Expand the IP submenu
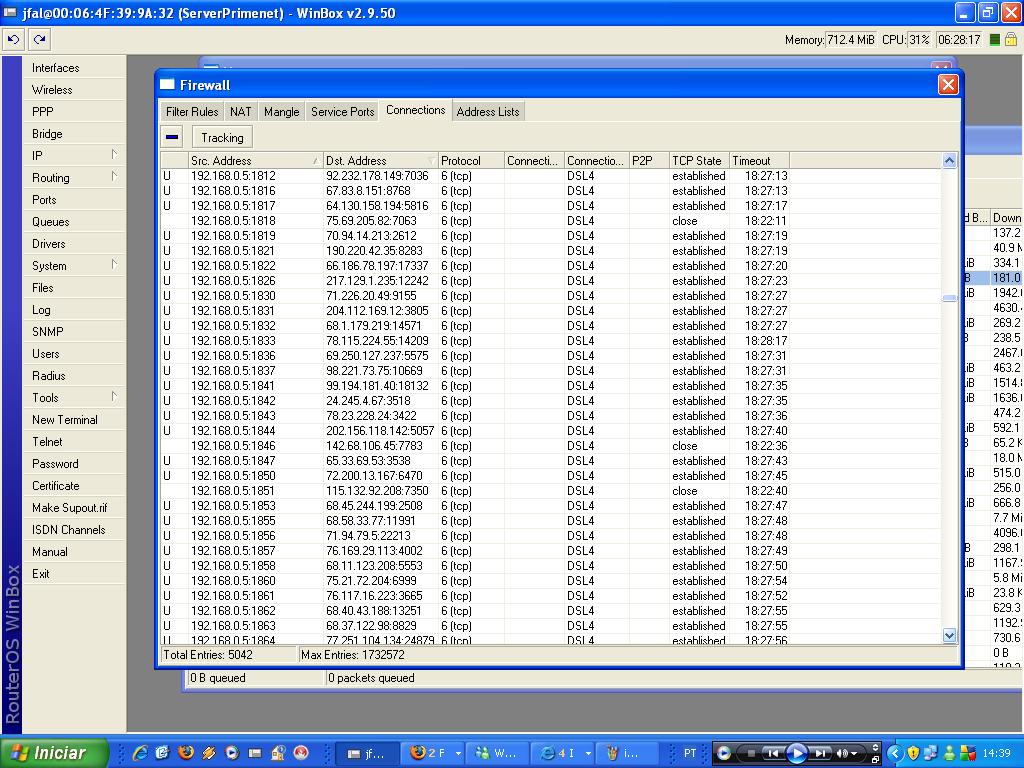The image size is (1024, 768). pos(73,155)
